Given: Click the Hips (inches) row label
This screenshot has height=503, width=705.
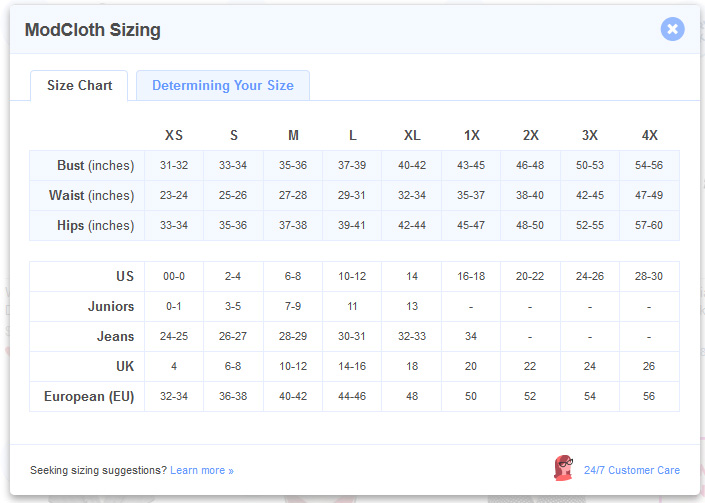Looking at the screenshot, I should (x=95, y=225).
